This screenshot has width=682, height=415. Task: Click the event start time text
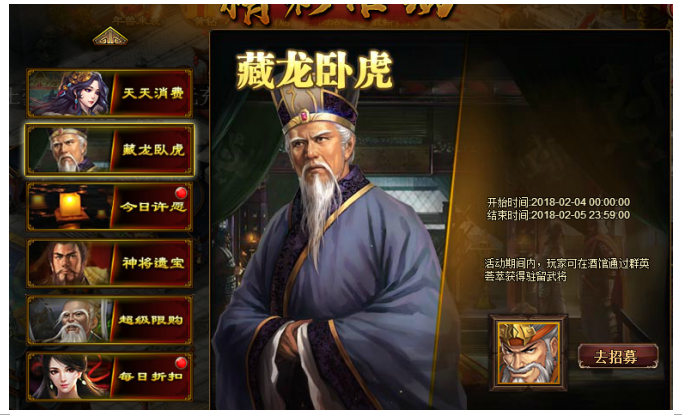(558, 202)
